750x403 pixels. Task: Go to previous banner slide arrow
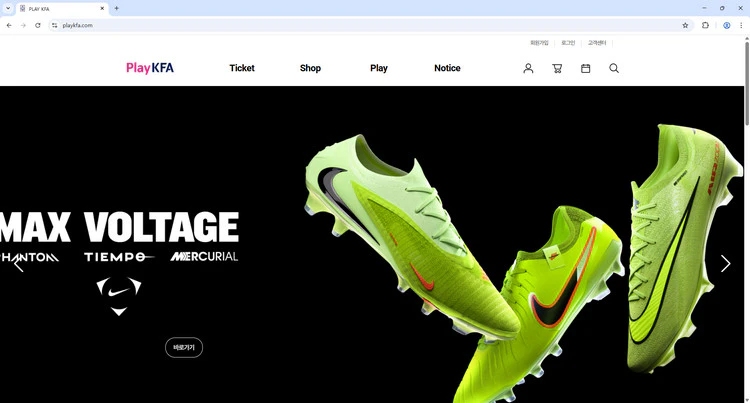(18, 264)
